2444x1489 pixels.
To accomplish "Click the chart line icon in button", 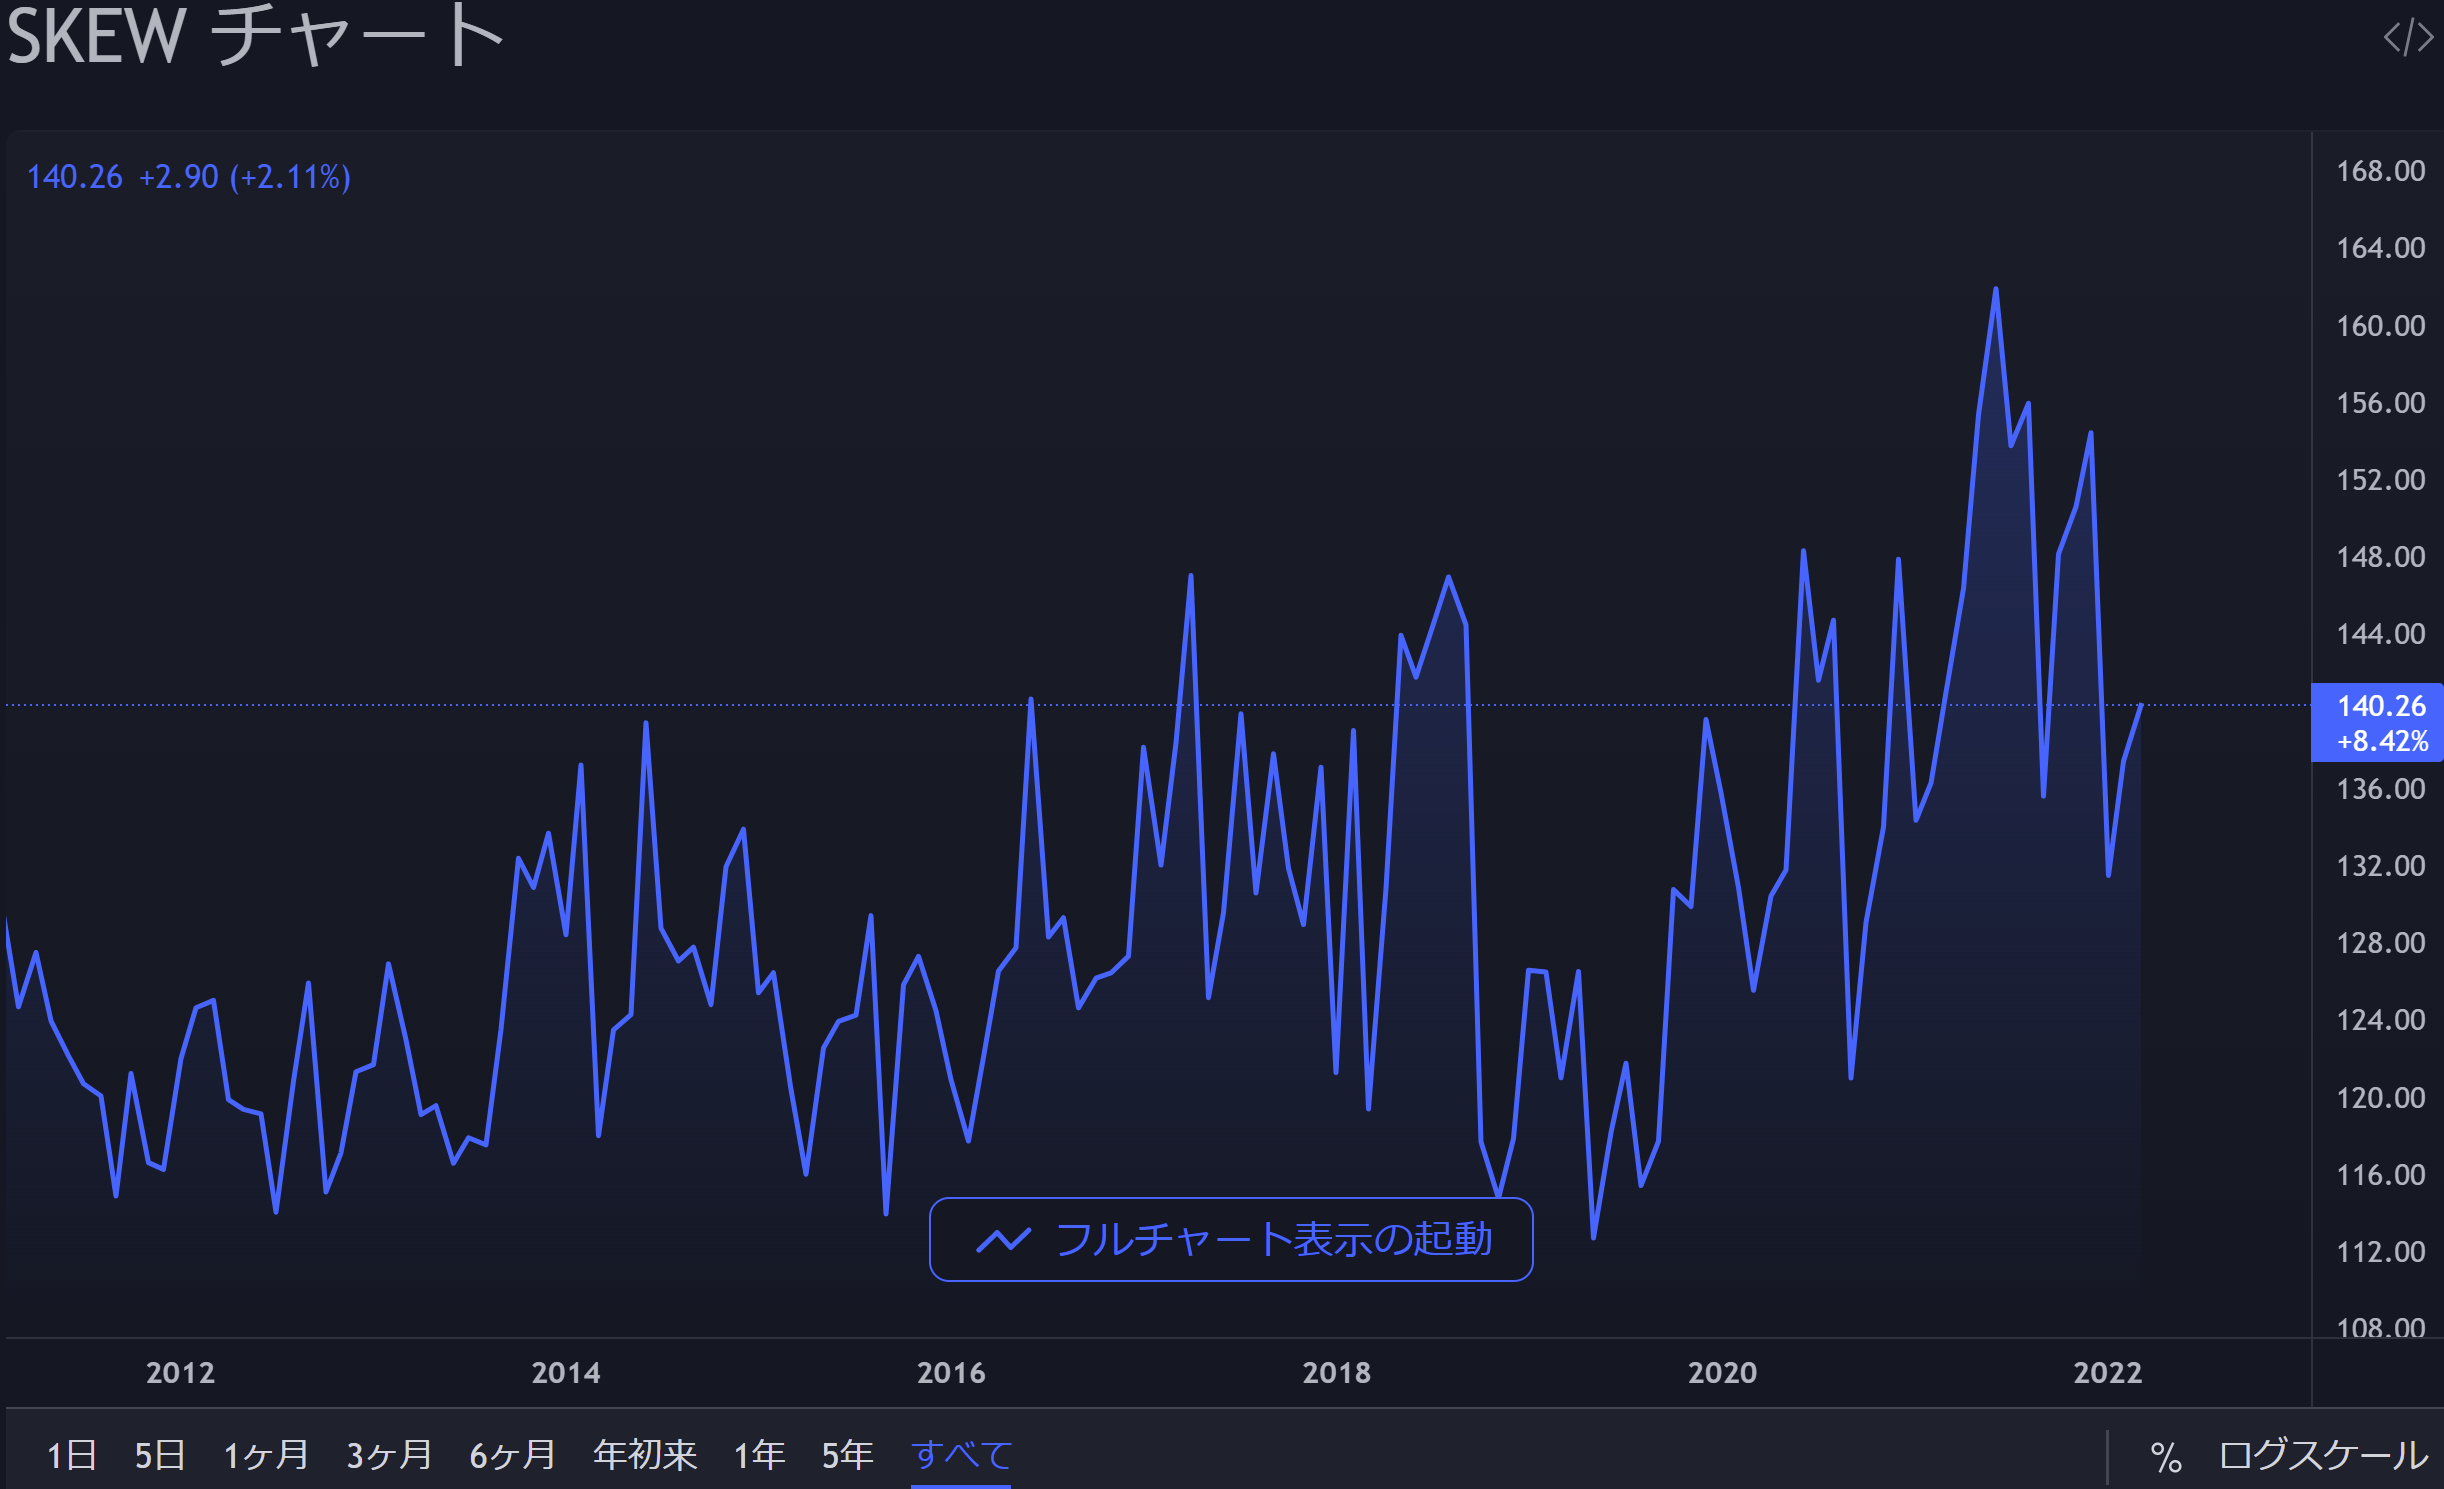I will [x=1003, y=1240].
